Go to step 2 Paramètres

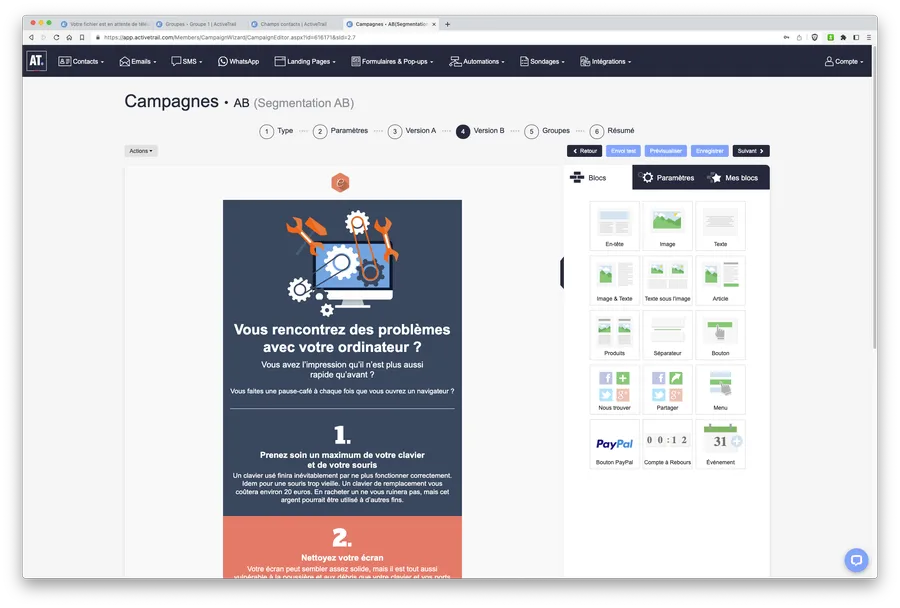tap(340, 131)
